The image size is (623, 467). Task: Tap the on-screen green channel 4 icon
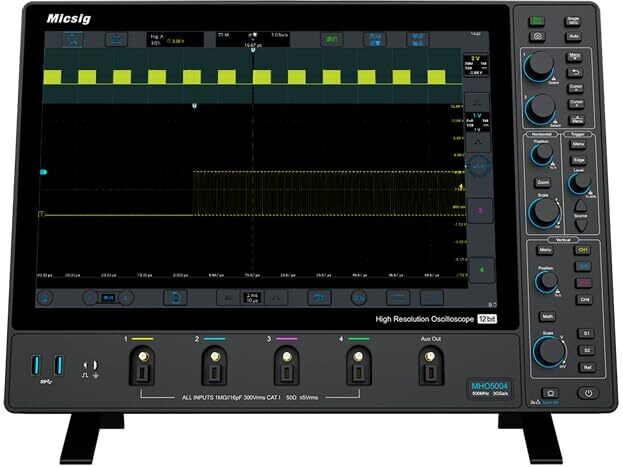point(478,269)
